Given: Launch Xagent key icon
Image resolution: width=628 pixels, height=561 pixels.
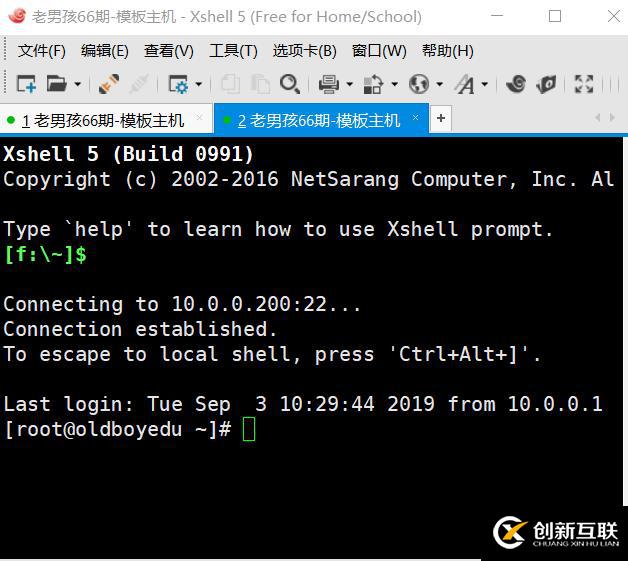Looking at the screenshot, I should (x=546, y=84).
